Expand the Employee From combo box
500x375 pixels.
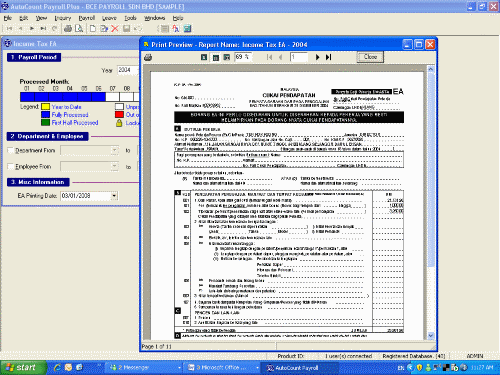tap(114, 166)
